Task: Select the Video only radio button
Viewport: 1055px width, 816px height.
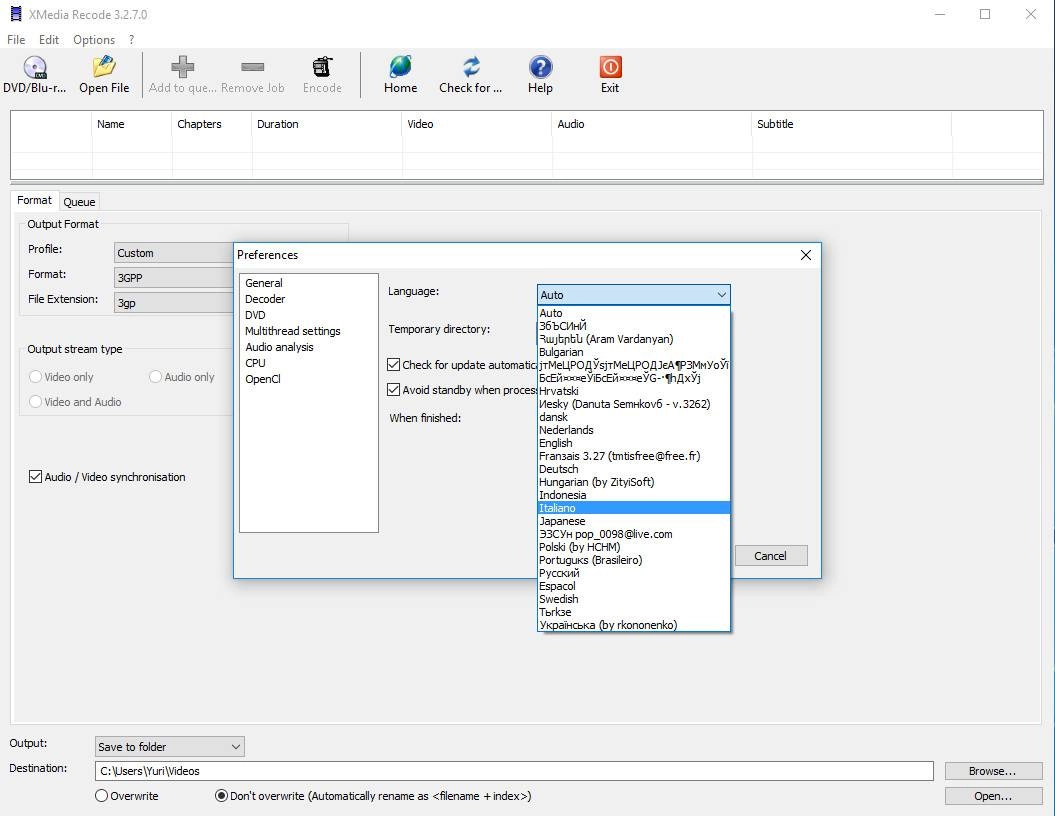Action: (x=36, y=377)
